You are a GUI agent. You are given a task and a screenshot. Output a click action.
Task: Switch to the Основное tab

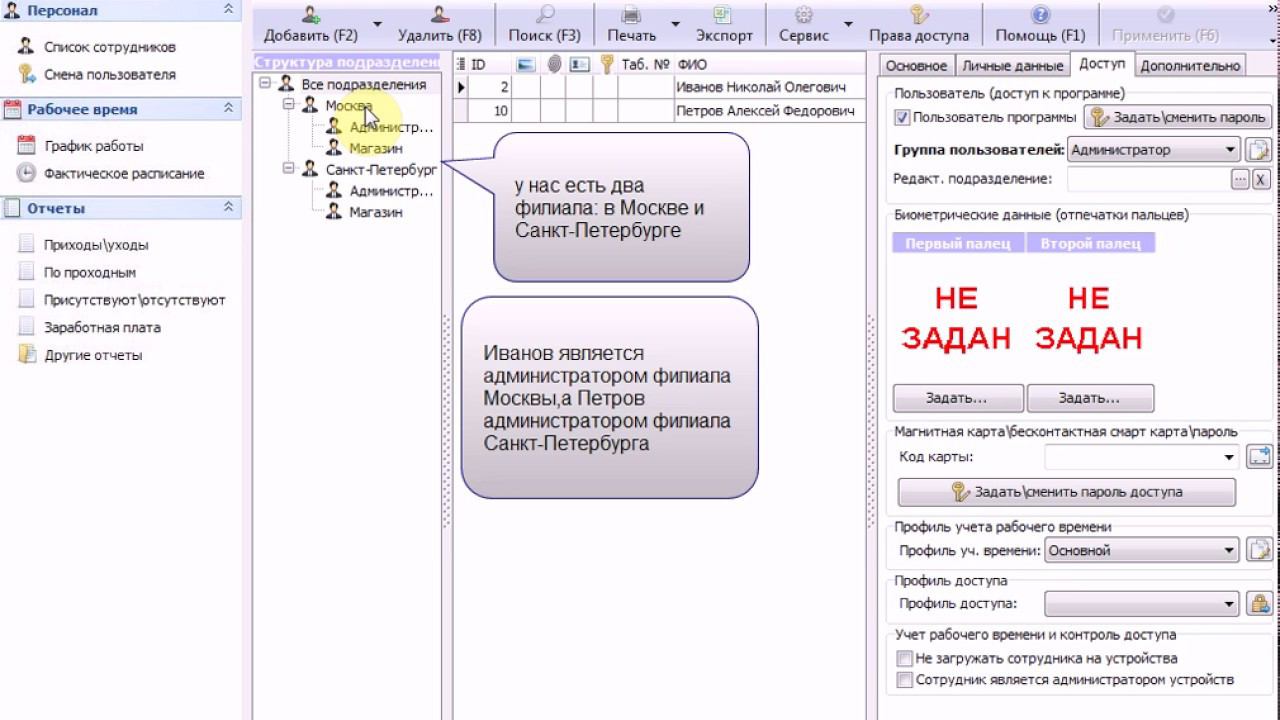[916, 65]
